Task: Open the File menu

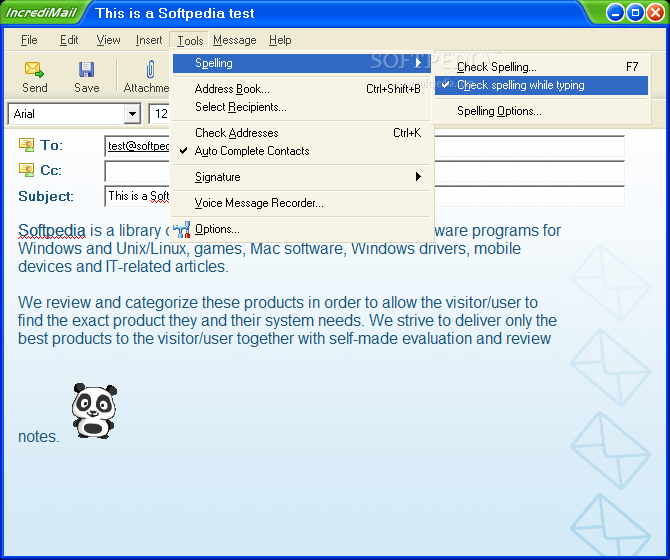Action: pos(29,40)
